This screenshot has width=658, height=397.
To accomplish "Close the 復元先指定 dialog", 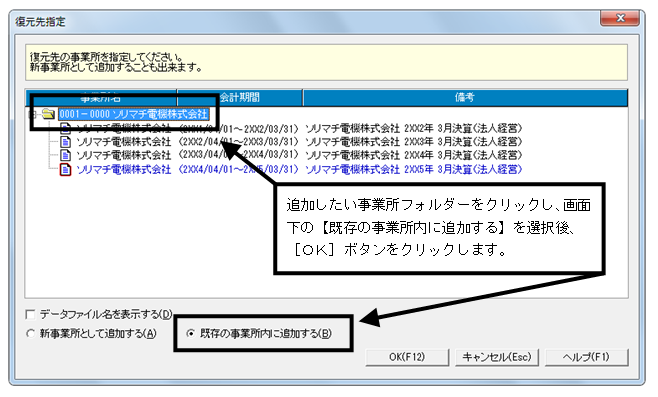I will pyautogui.click(x=620, y=18).
